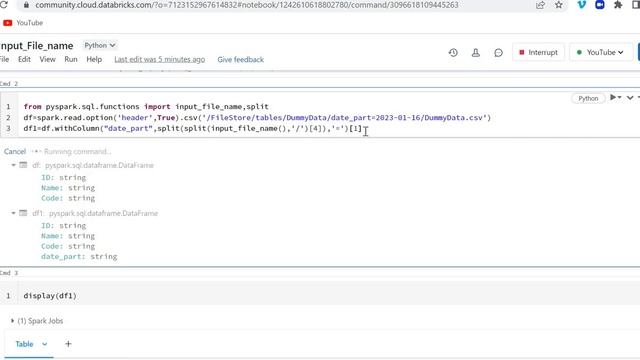The height and width of the screenshot is (360, 640).
Task: Click the date_part: string schema field
Action: point(79,256)
